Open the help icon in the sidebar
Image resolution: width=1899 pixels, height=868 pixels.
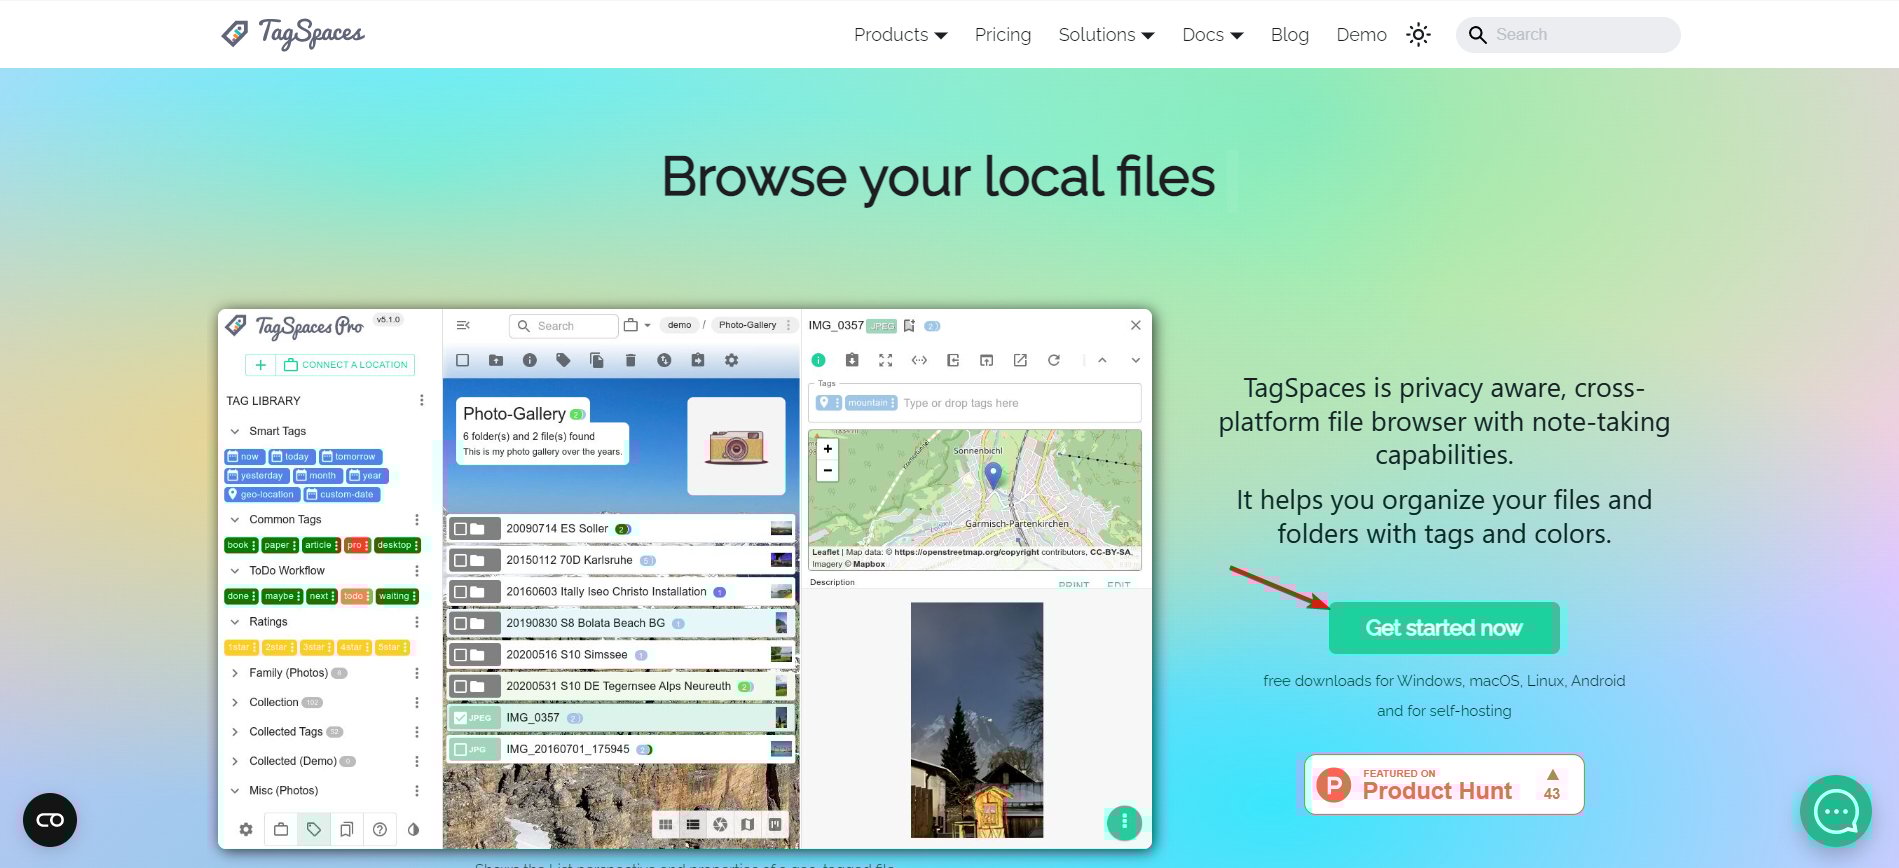point(380,829)
